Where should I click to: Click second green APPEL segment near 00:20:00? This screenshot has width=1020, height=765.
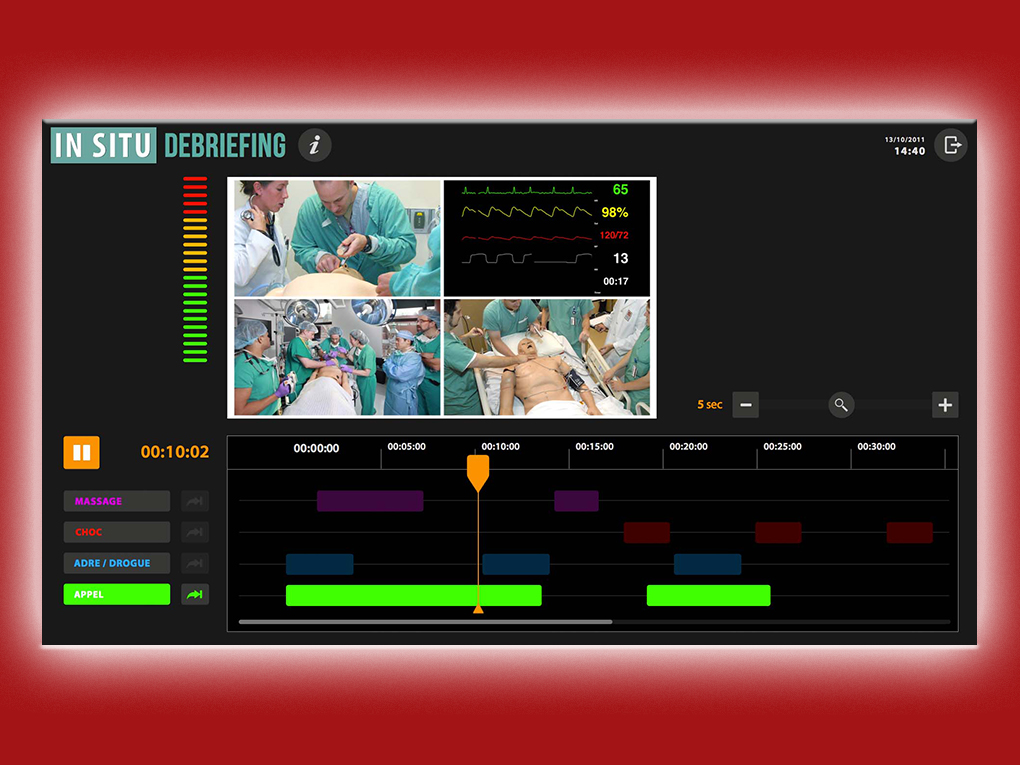(708, 595)
